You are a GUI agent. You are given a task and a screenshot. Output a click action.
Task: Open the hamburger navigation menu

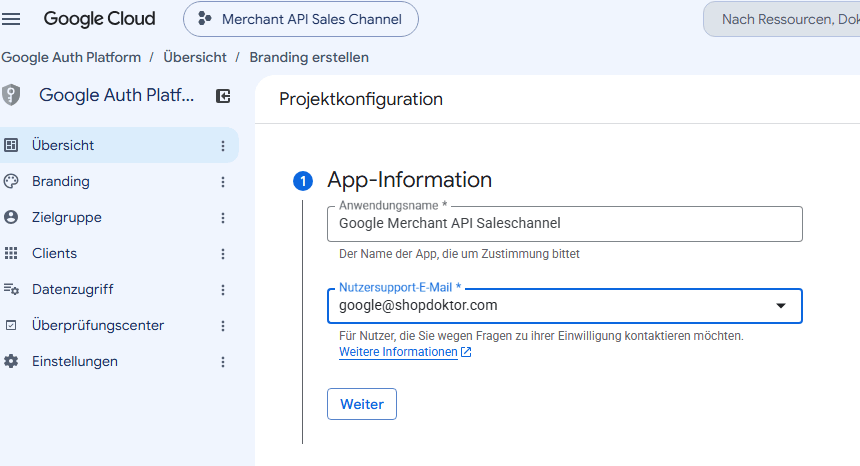[x=11, y=19]
